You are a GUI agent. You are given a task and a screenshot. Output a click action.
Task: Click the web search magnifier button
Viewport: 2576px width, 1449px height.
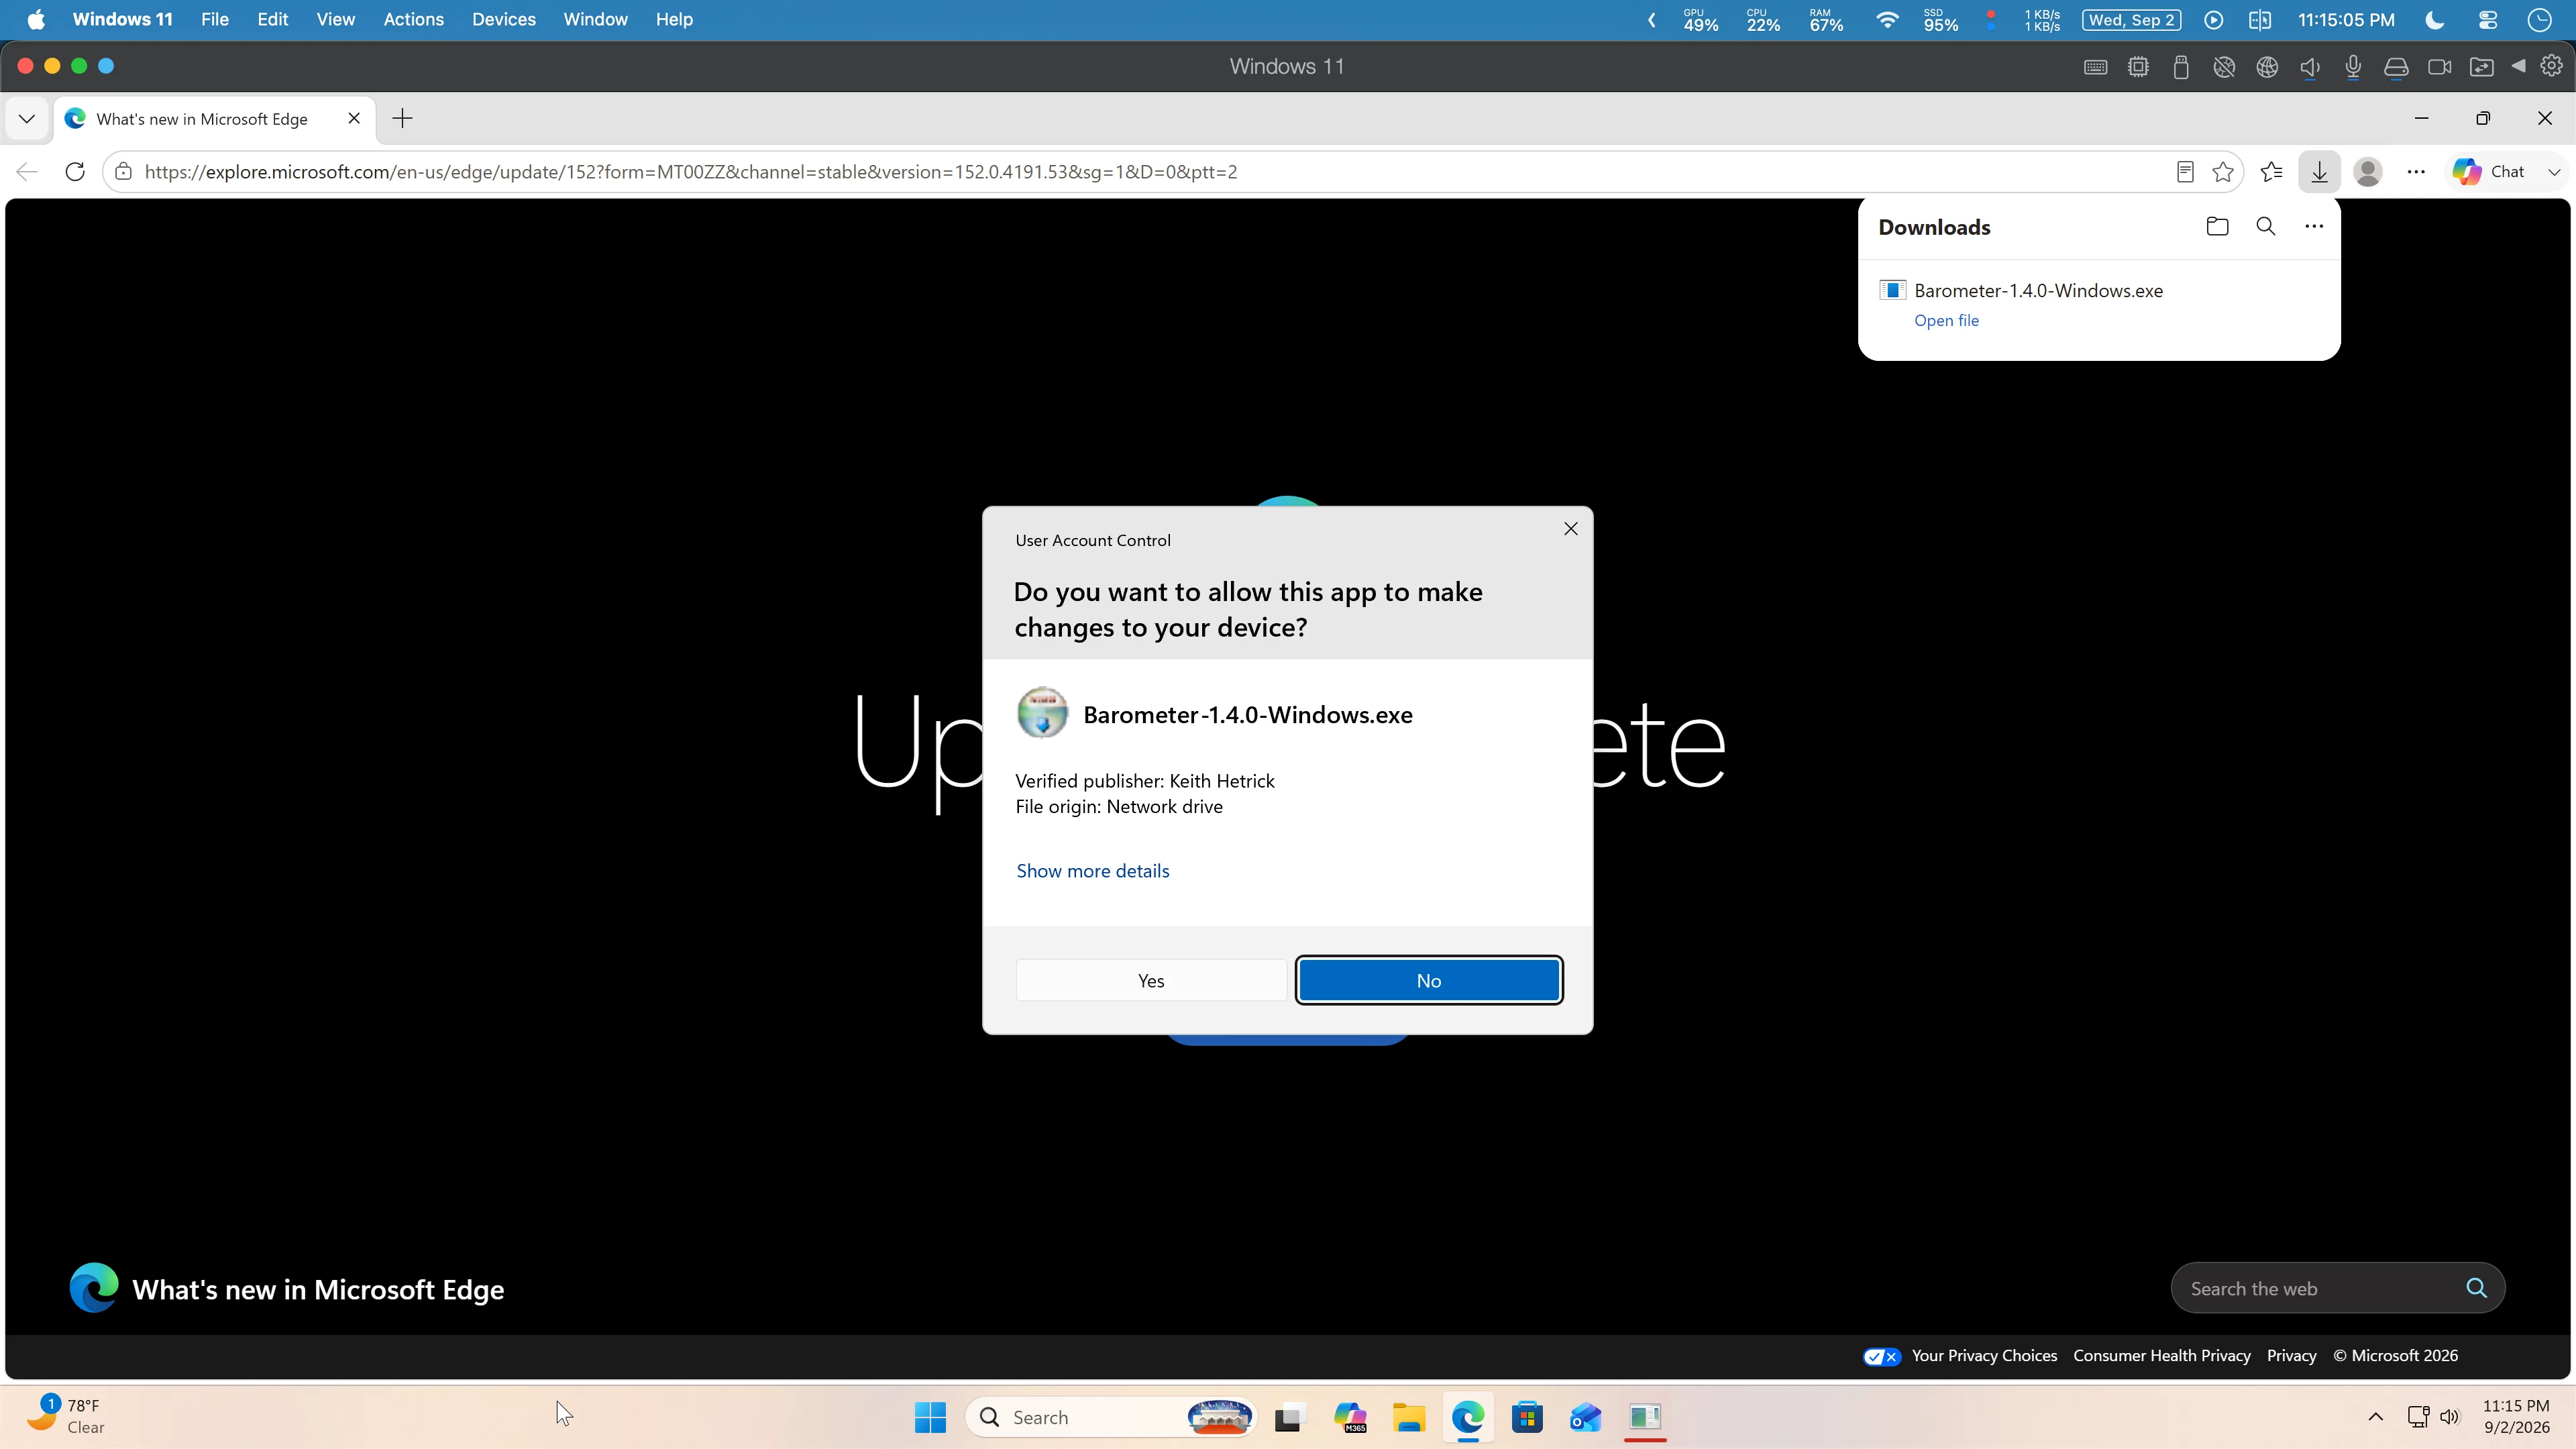(2476, 1288)
